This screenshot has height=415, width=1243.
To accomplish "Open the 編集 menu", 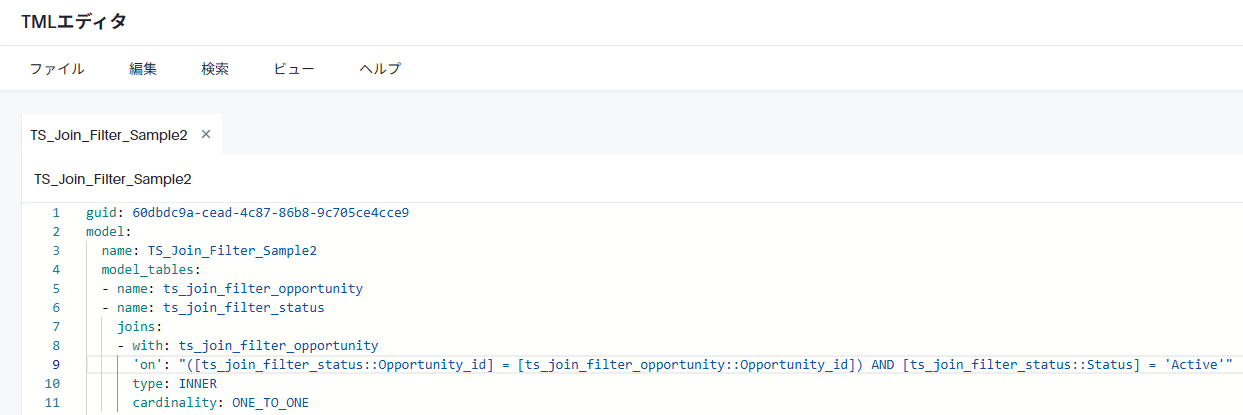I will pos(143,69).
